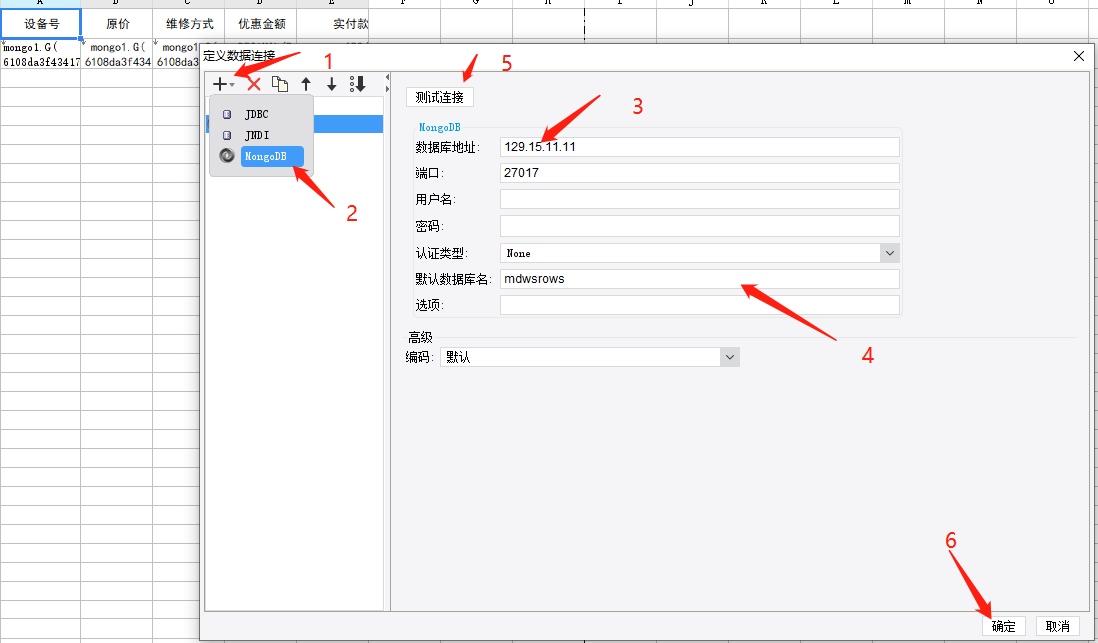Click the JNDI database icon
The width and height of the screenshot is (1098, 643).
(227, 135)
